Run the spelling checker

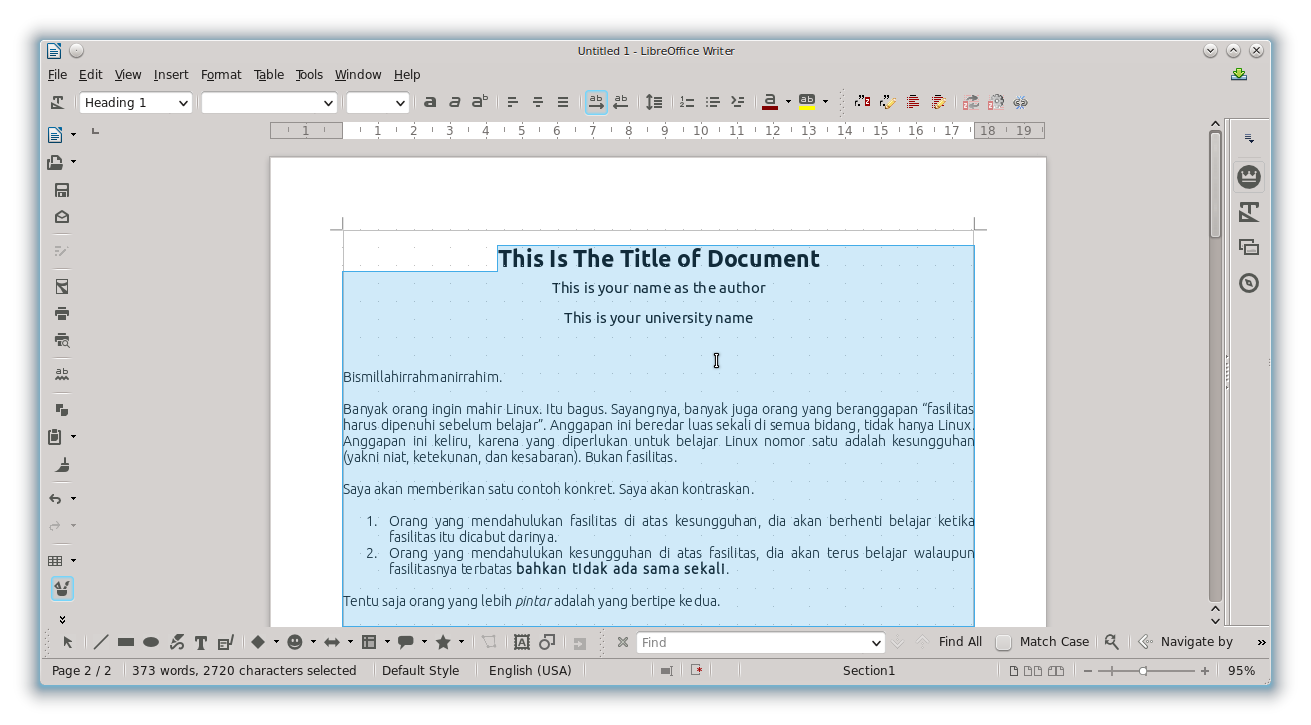pos(61,372)
